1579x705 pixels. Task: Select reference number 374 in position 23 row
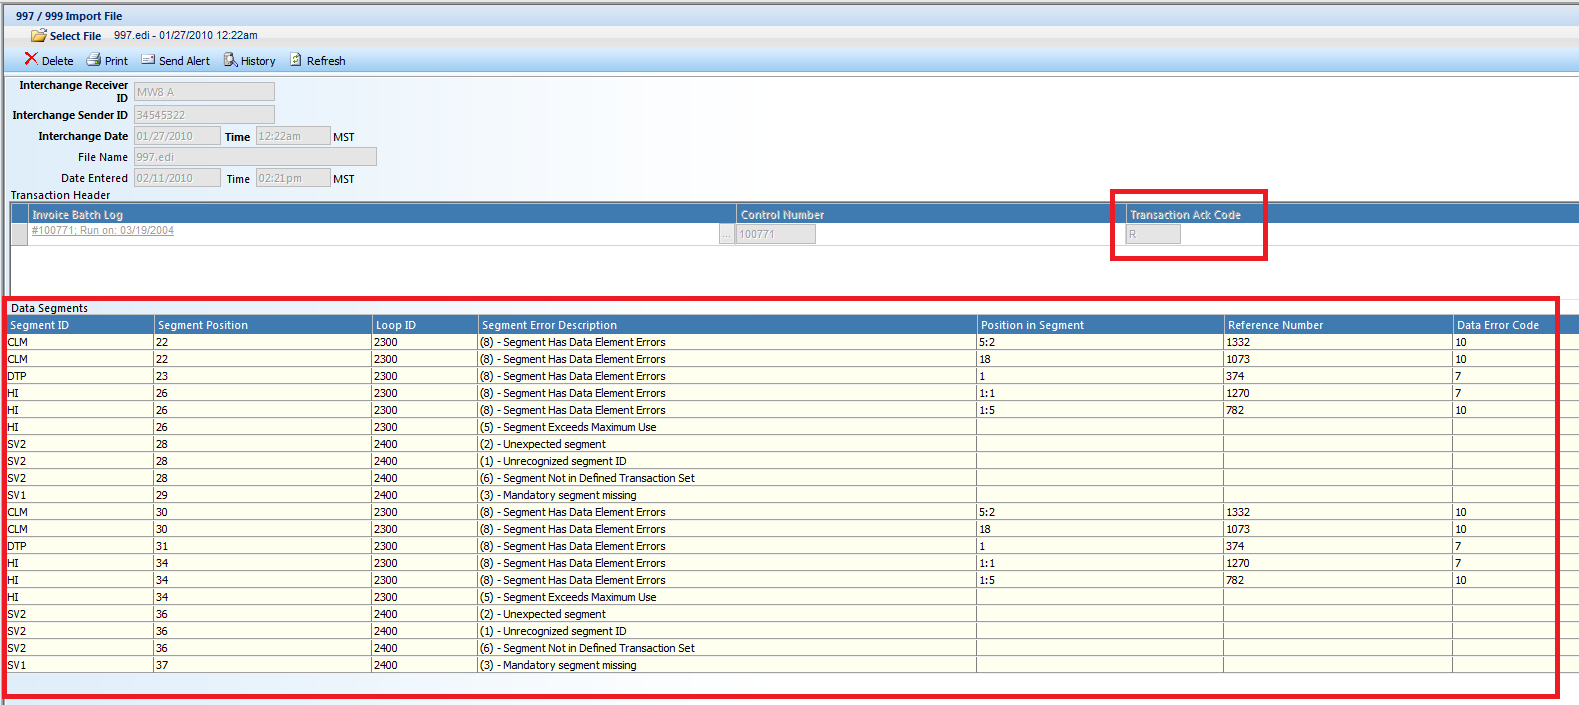pyautogui.click(x=1339, y=376)
